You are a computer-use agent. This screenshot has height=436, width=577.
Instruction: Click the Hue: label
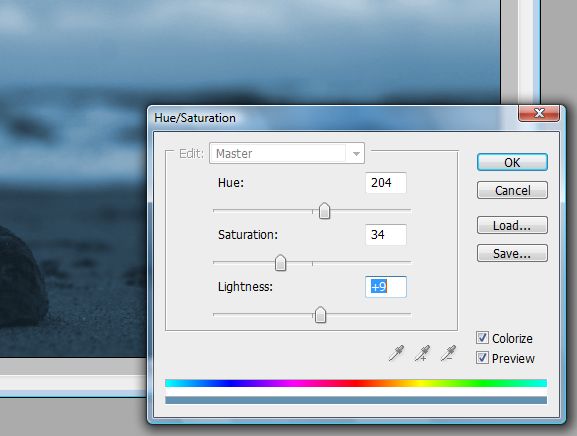coord(231,182)
